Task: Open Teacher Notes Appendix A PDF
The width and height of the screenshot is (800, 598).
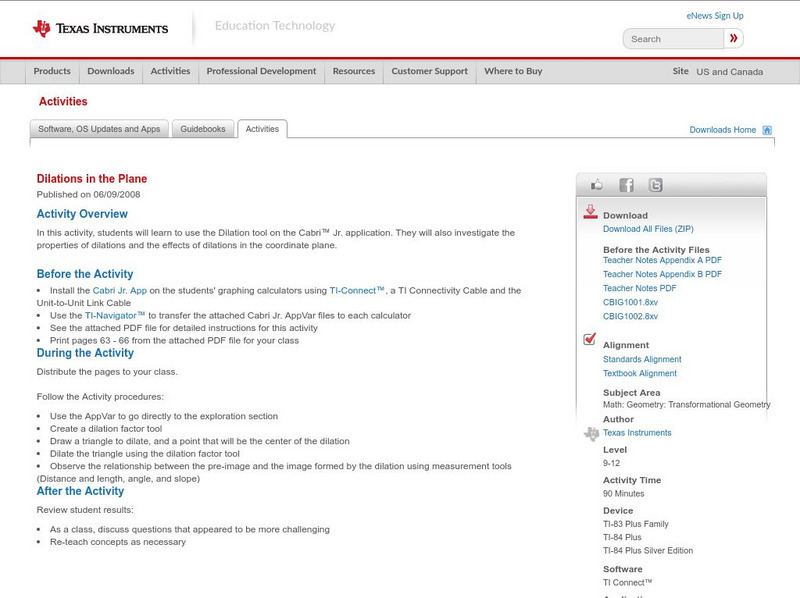Action: 662,260
